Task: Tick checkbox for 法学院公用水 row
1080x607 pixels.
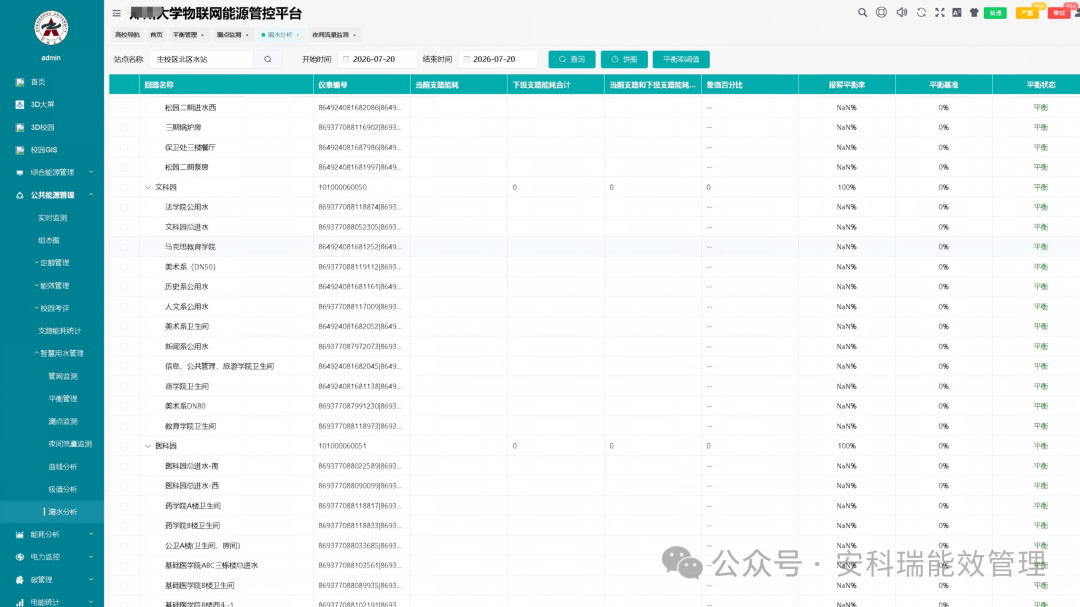Action: pyautogui.click(x=124, y=207)
